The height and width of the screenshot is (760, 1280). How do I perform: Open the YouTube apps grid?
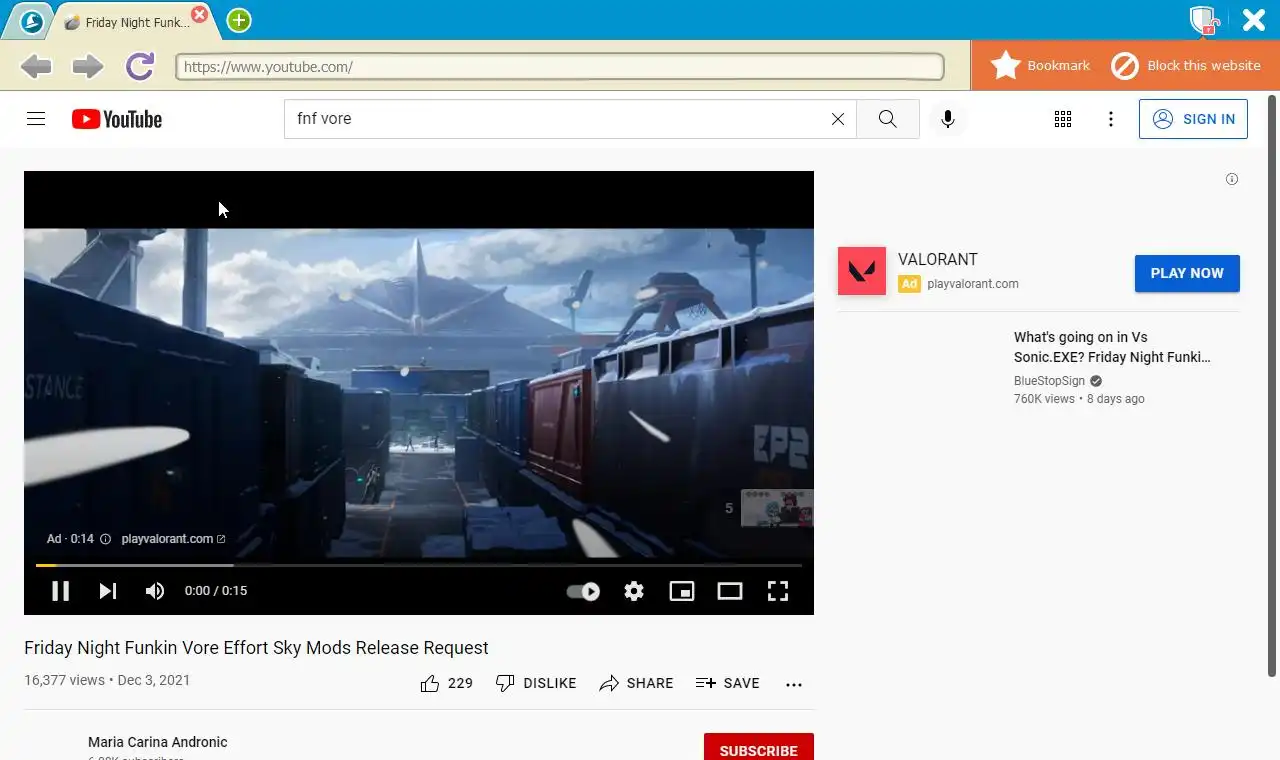[x=1063, y=119]
